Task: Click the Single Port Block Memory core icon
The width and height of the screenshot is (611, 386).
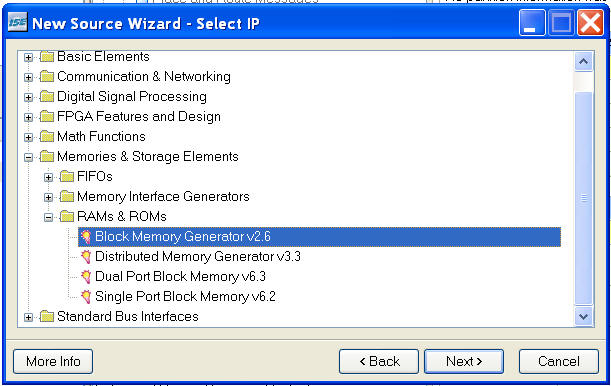Action: (x=86, y=296)
